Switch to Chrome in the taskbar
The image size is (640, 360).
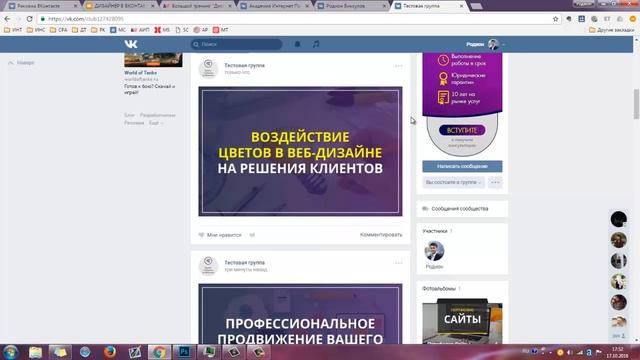159,352
